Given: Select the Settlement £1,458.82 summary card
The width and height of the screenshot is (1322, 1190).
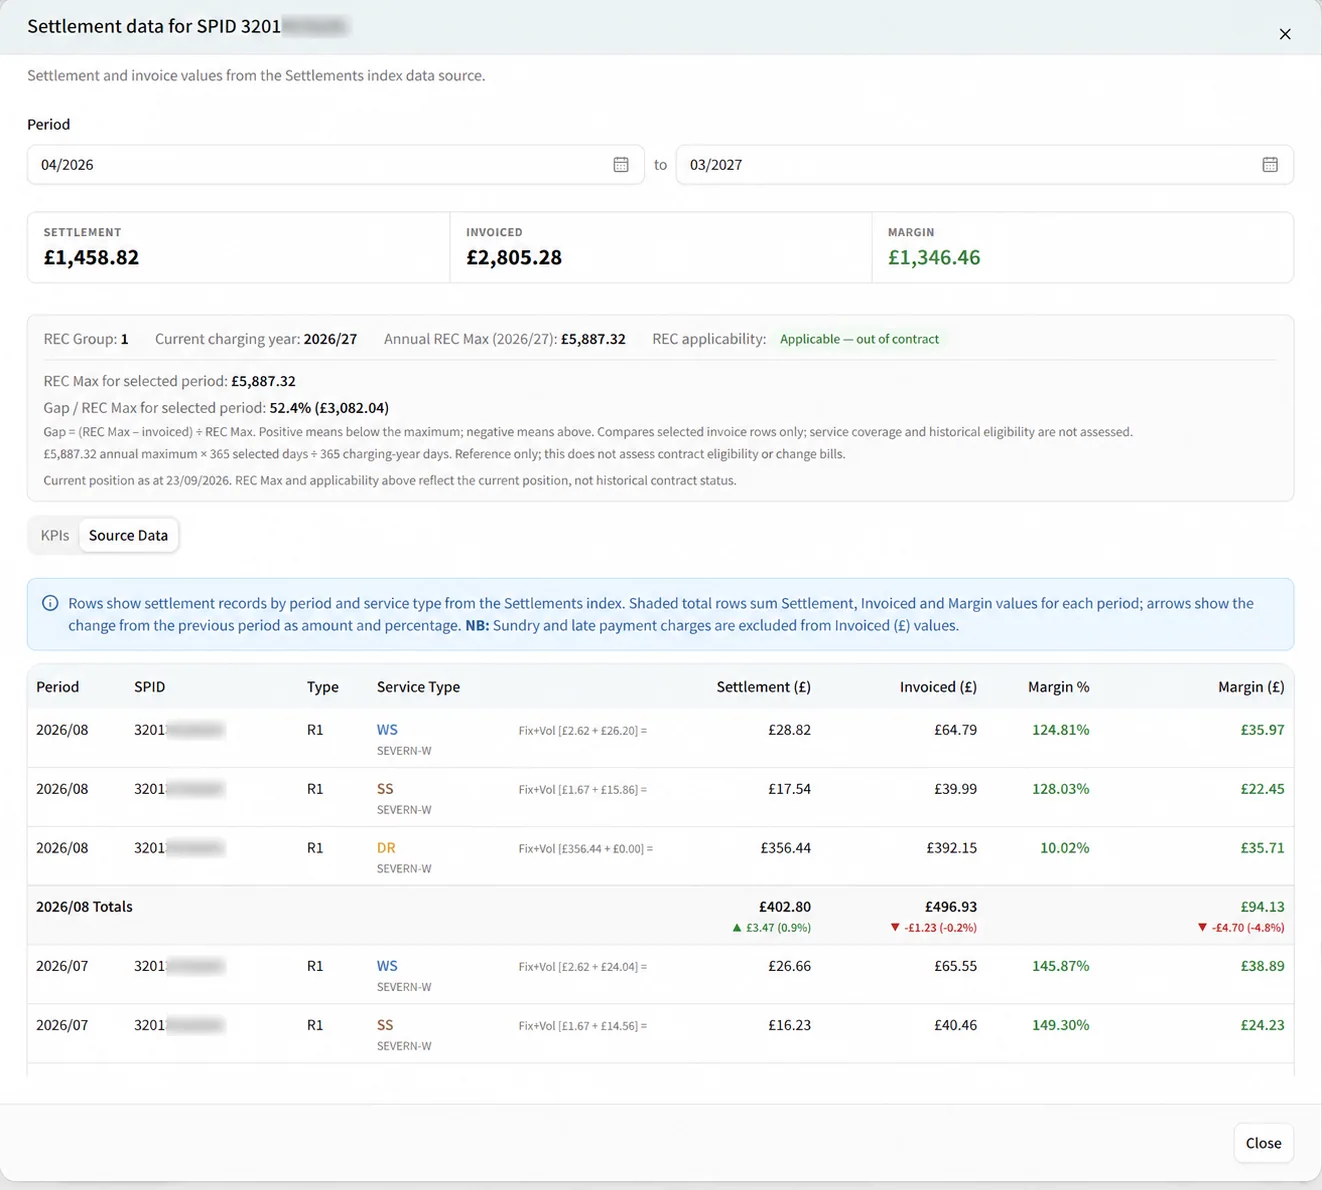Looking at the screenshot, I should [x=238, y=247].
